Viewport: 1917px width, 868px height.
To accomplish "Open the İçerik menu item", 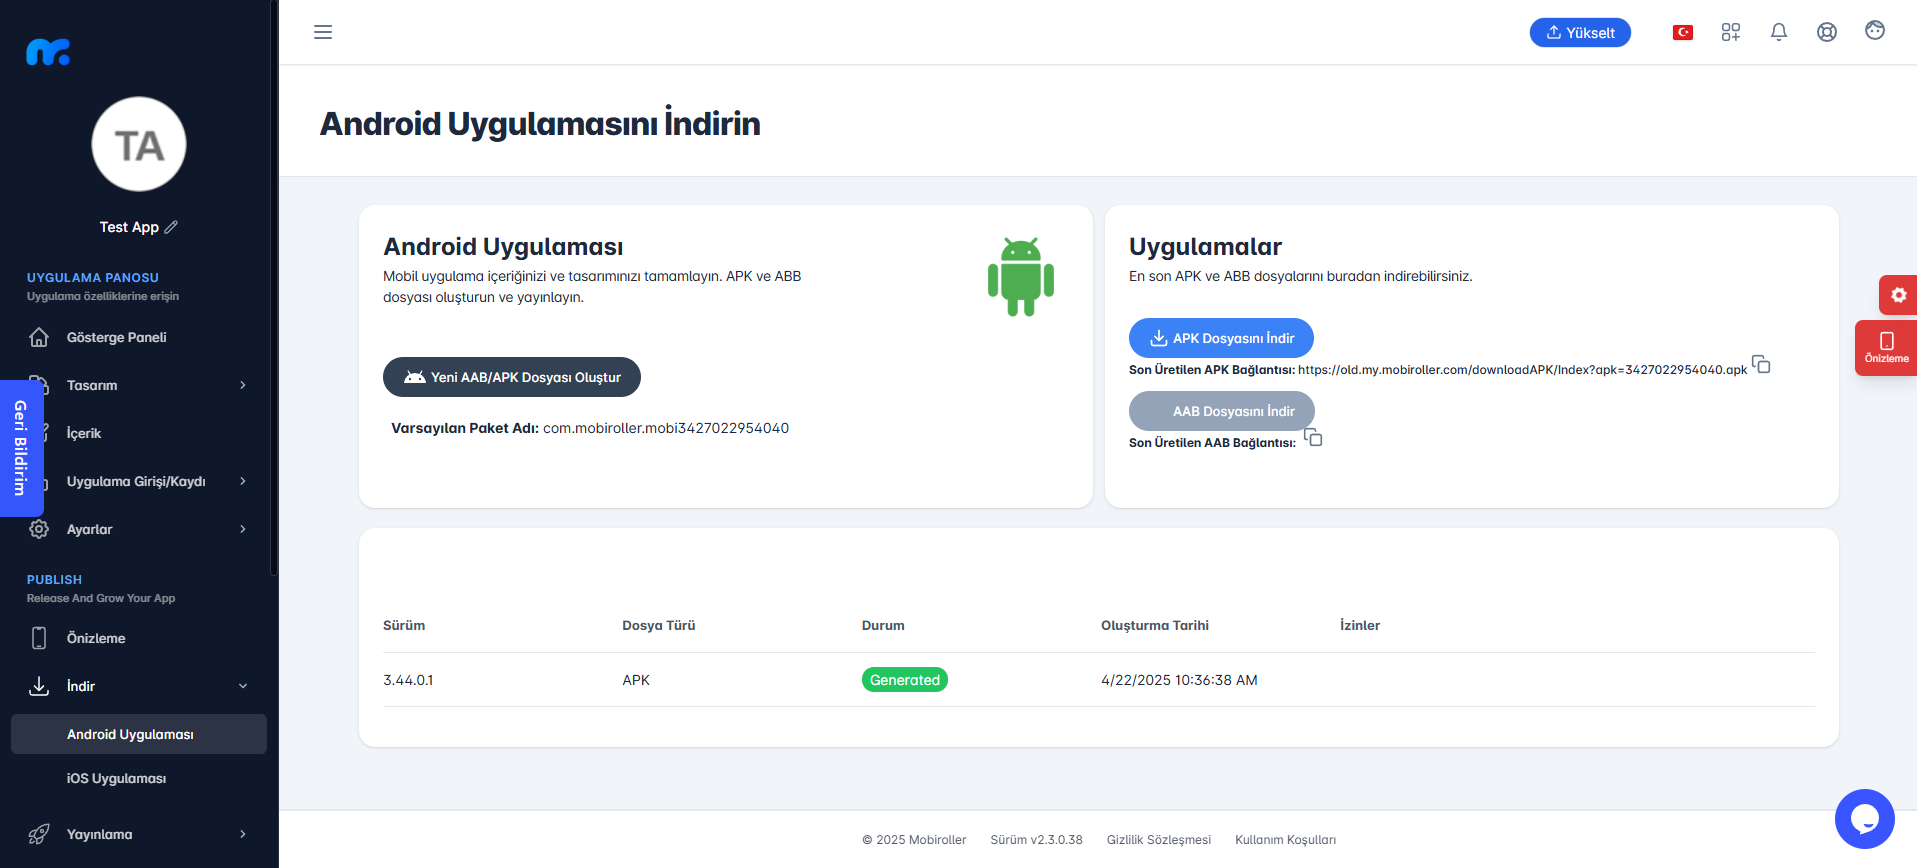I will pos(139,433).
